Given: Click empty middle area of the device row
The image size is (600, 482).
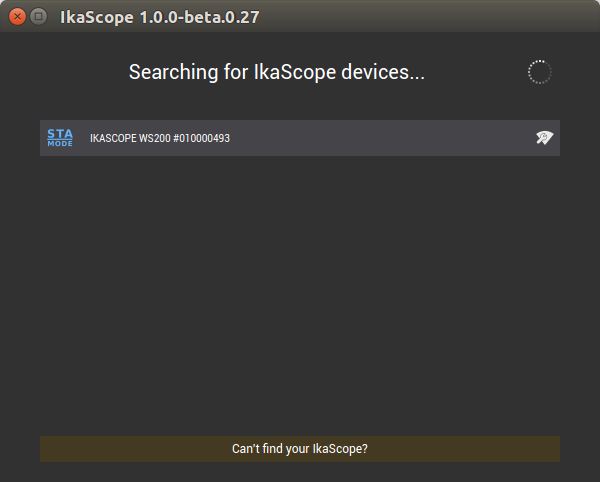Looking at the screenshot, I should 383,138.
